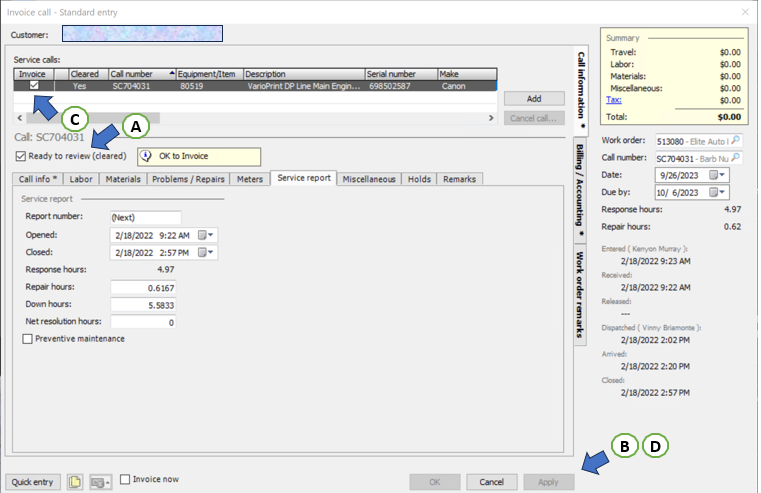Image resolution: width=761 pixels, height=493 pixels.
Task: Select the Call information vertical tab
Action: (581, 91)
